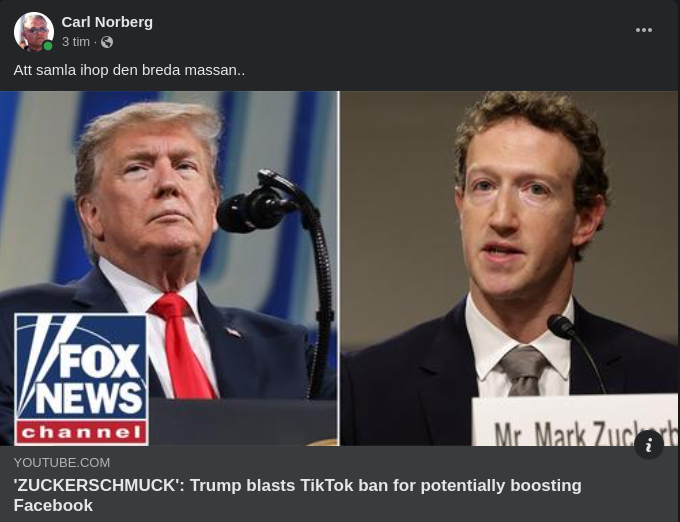Click the Fox News channel logo
680x522 pixels.
pos(82,379)
